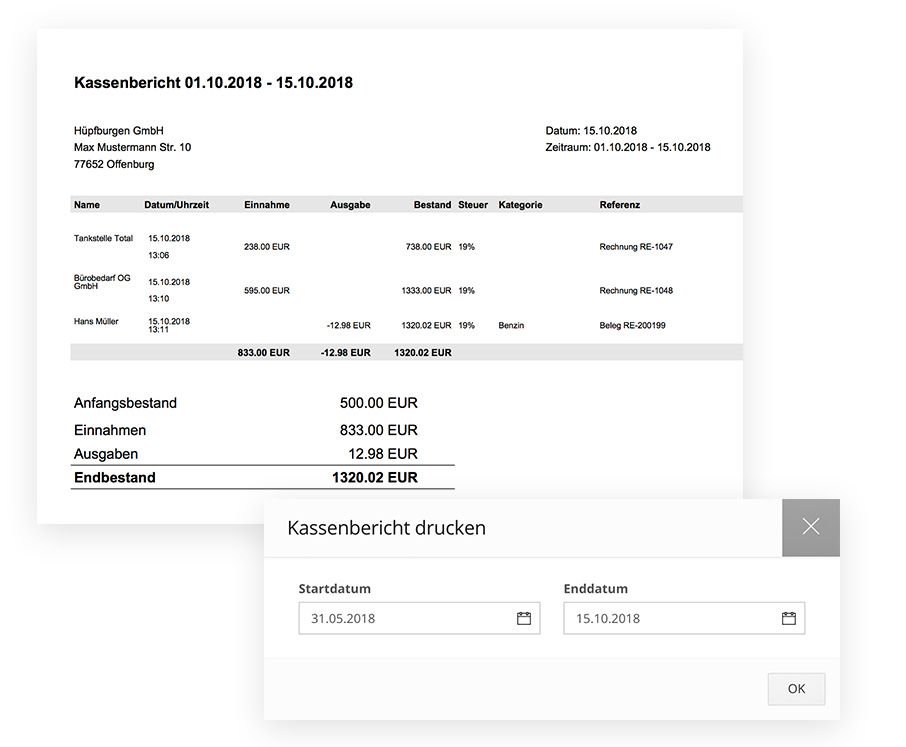Click the 77652 Offenburg address line
The image size is (906, 747).
tap(114, 164)
